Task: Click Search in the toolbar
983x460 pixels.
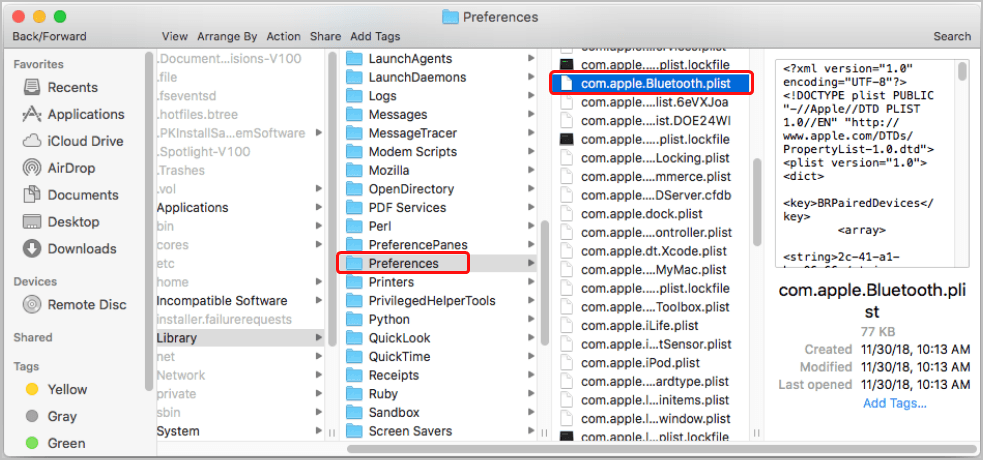Action: (x=952, y=36)
